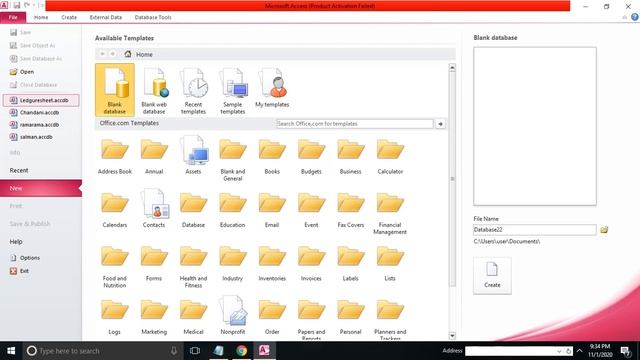Open Sample templates

pyautogui.click(x=233, y=91)
